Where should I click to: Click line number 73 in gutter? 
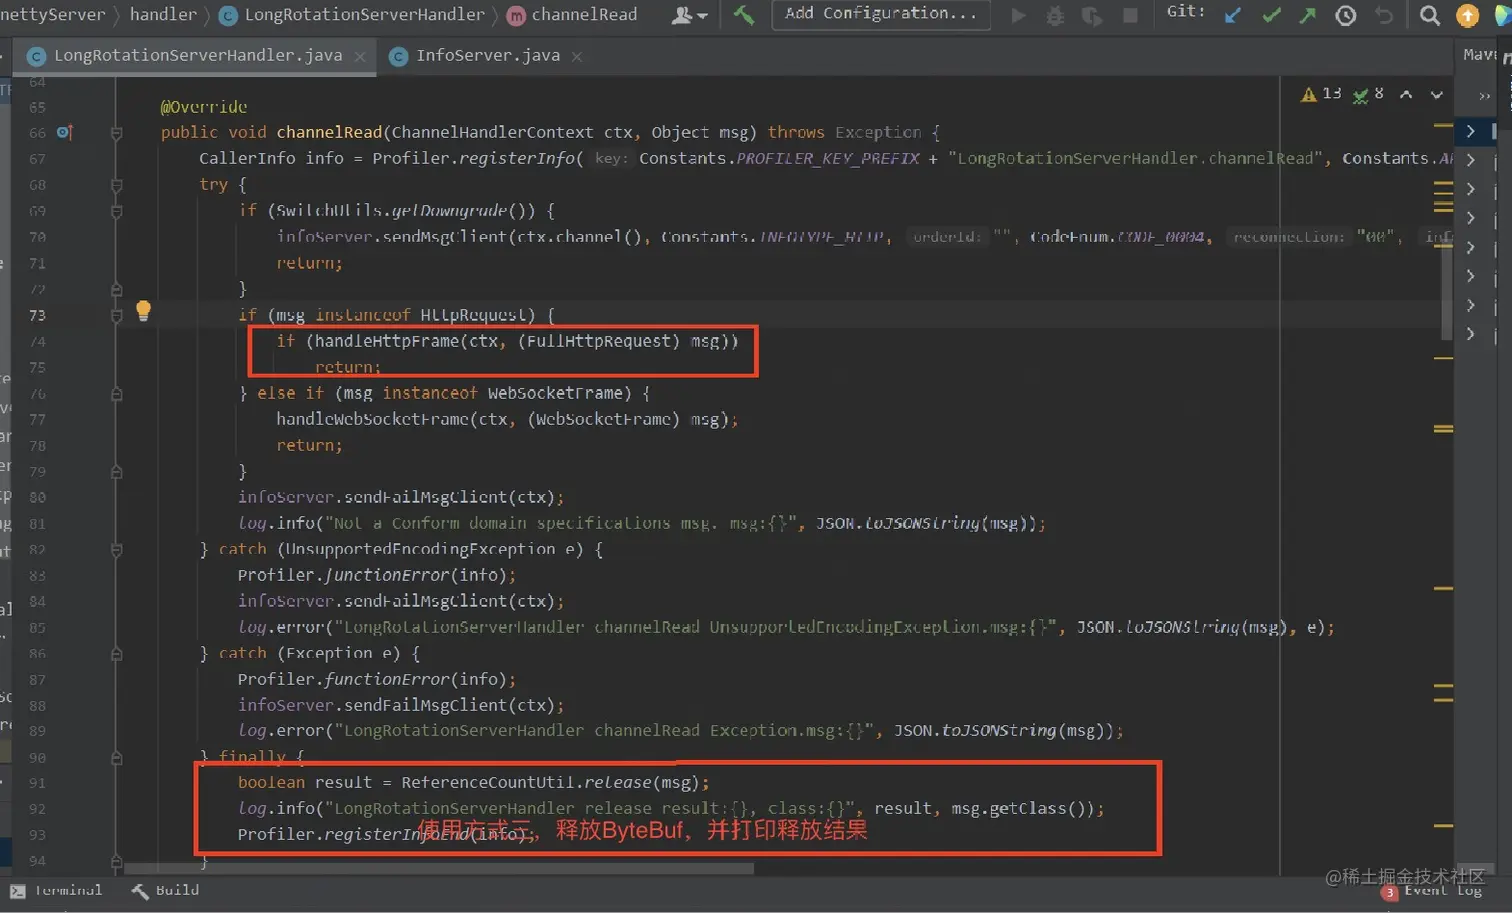coord(37,315)
